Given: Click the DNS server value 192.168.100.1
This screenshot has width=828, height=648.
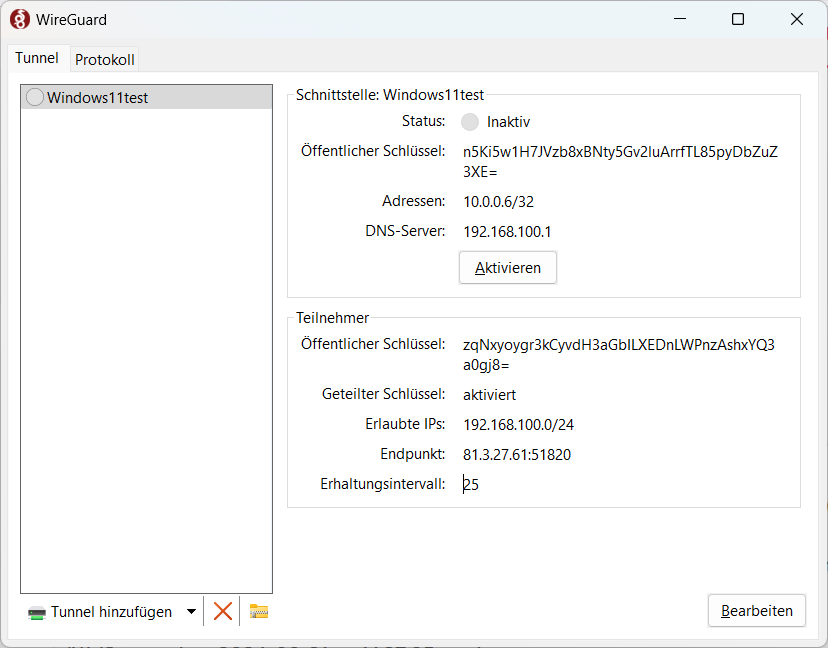Looking at the screenshot, I should (x=507, y=232).
